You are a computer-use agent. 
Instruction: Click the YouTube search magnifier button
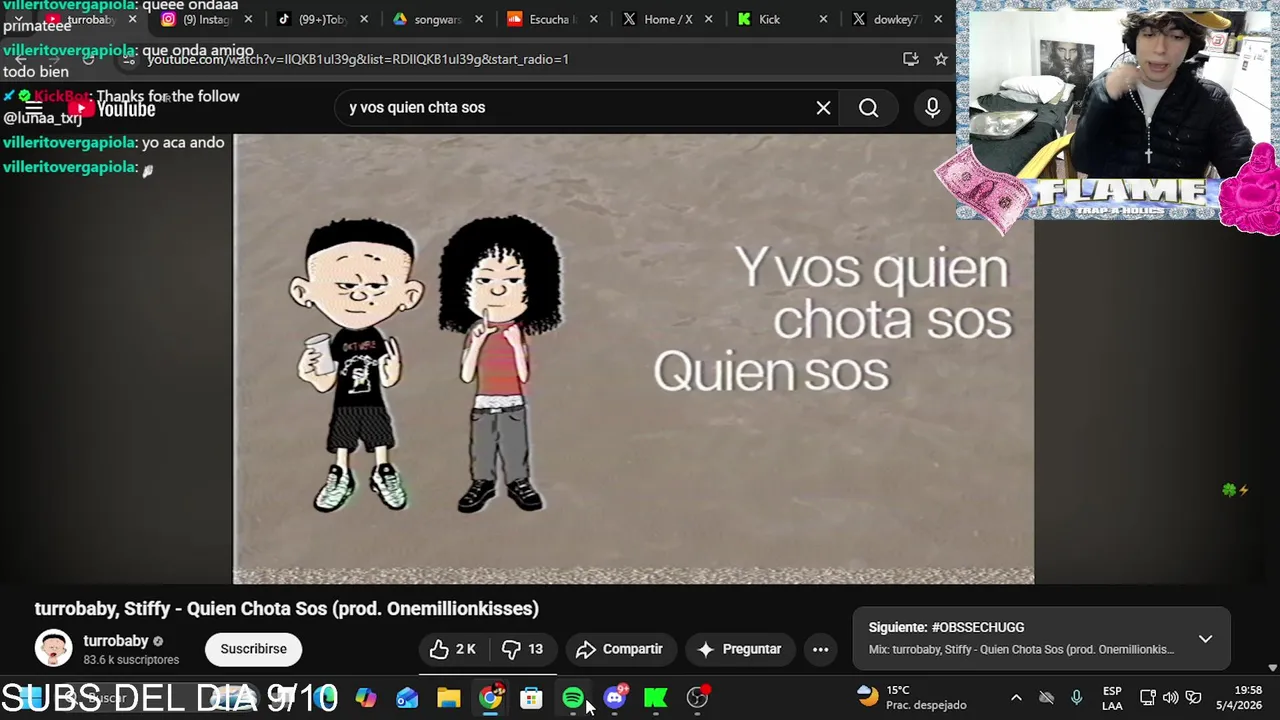868,107
